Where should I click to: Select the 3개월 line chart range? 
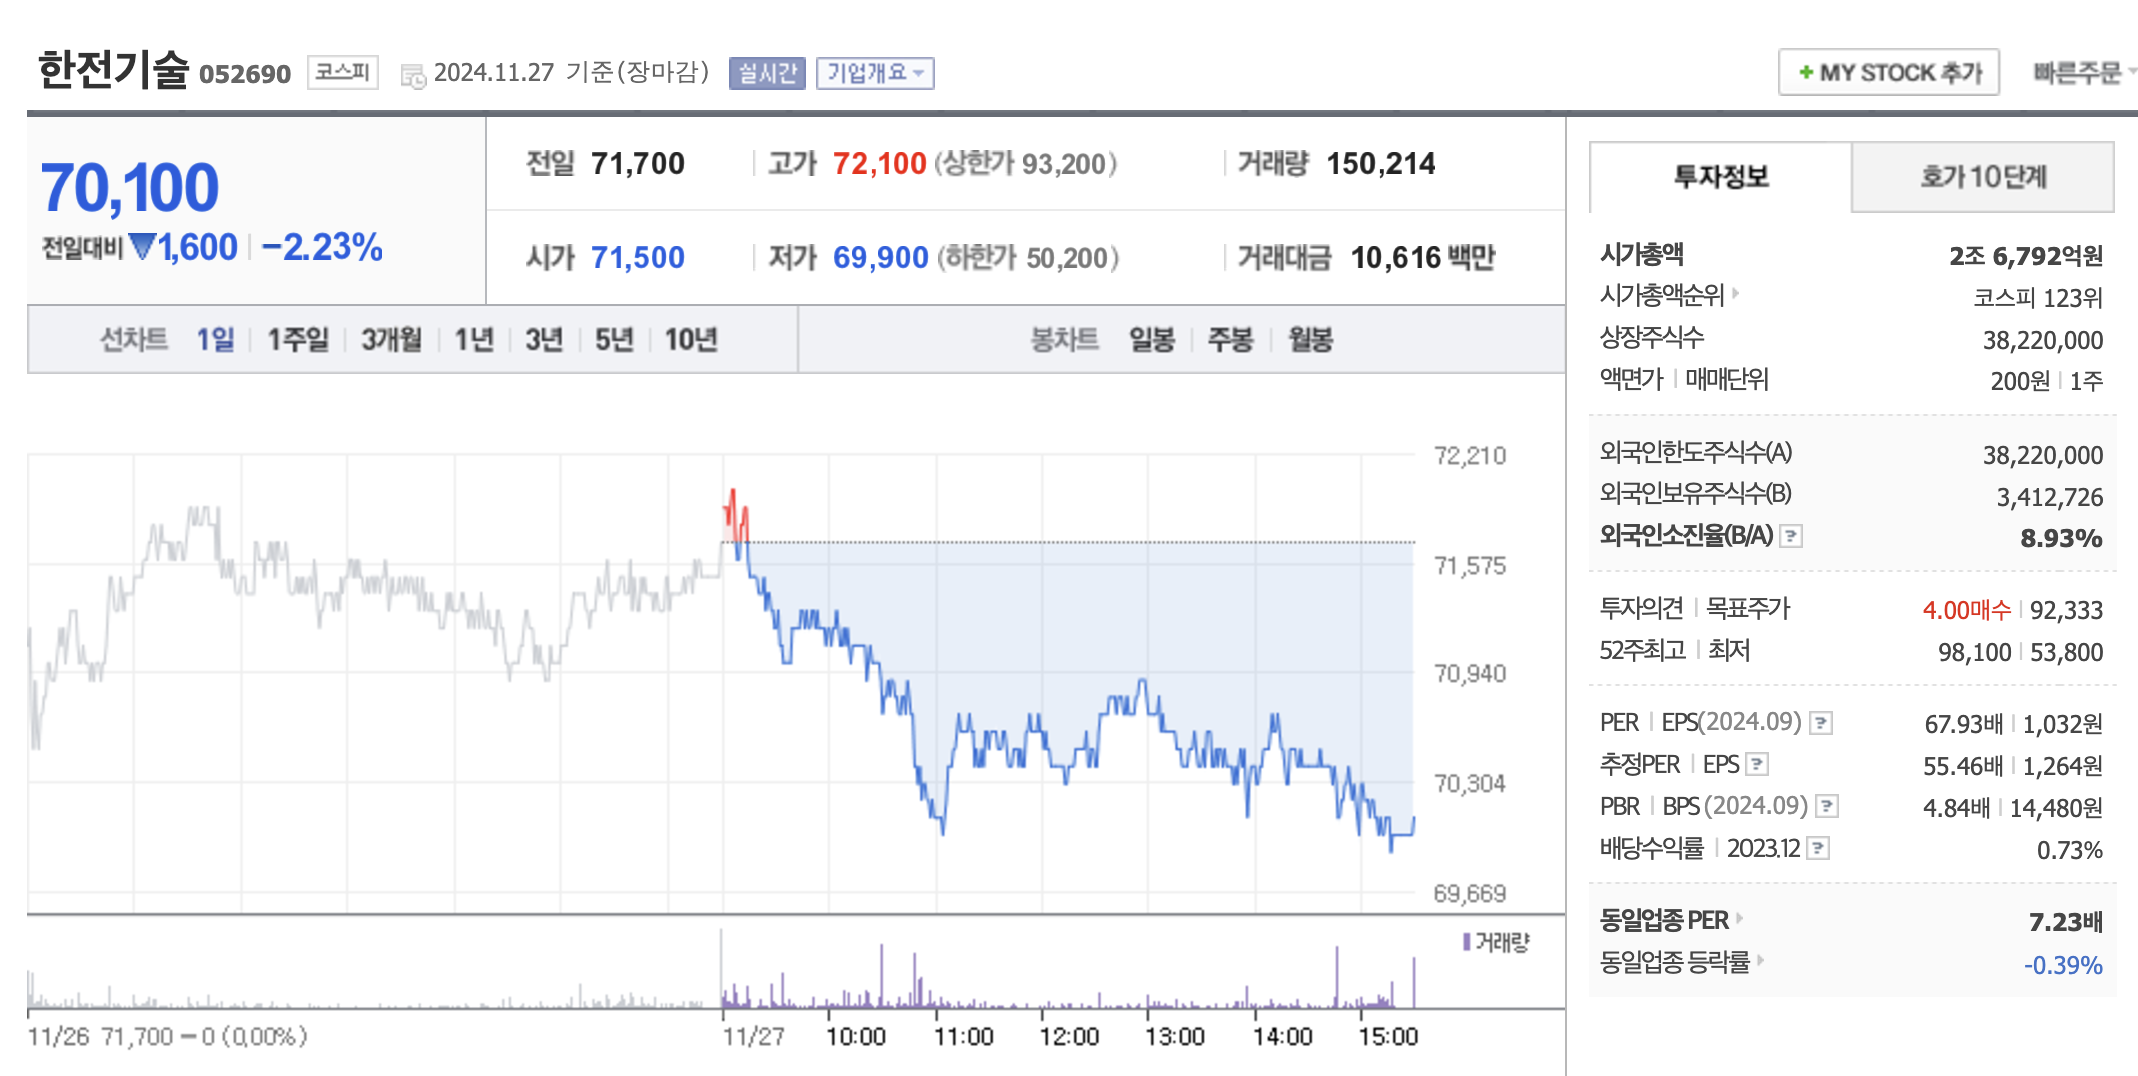(391, 340)
